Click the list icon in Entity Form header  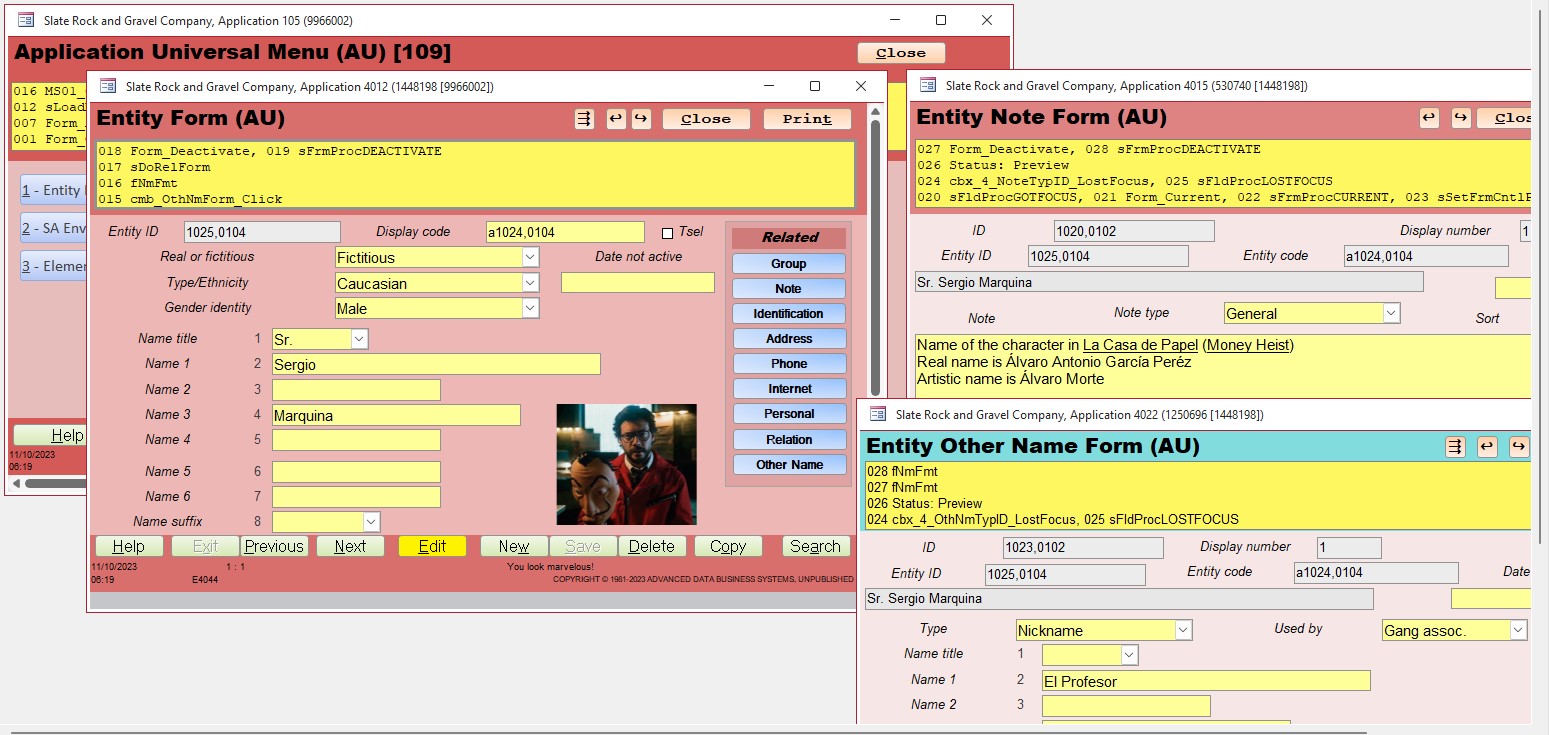[x=584, y=119]
